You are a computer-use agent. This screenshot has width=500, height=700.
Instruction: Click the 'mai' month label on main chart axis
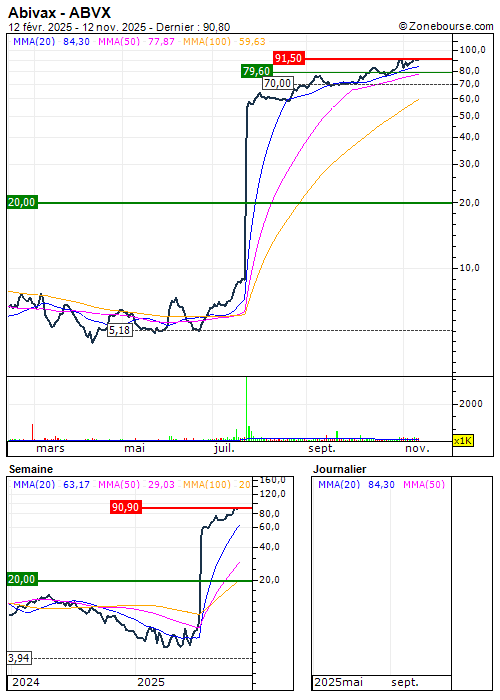134,448
